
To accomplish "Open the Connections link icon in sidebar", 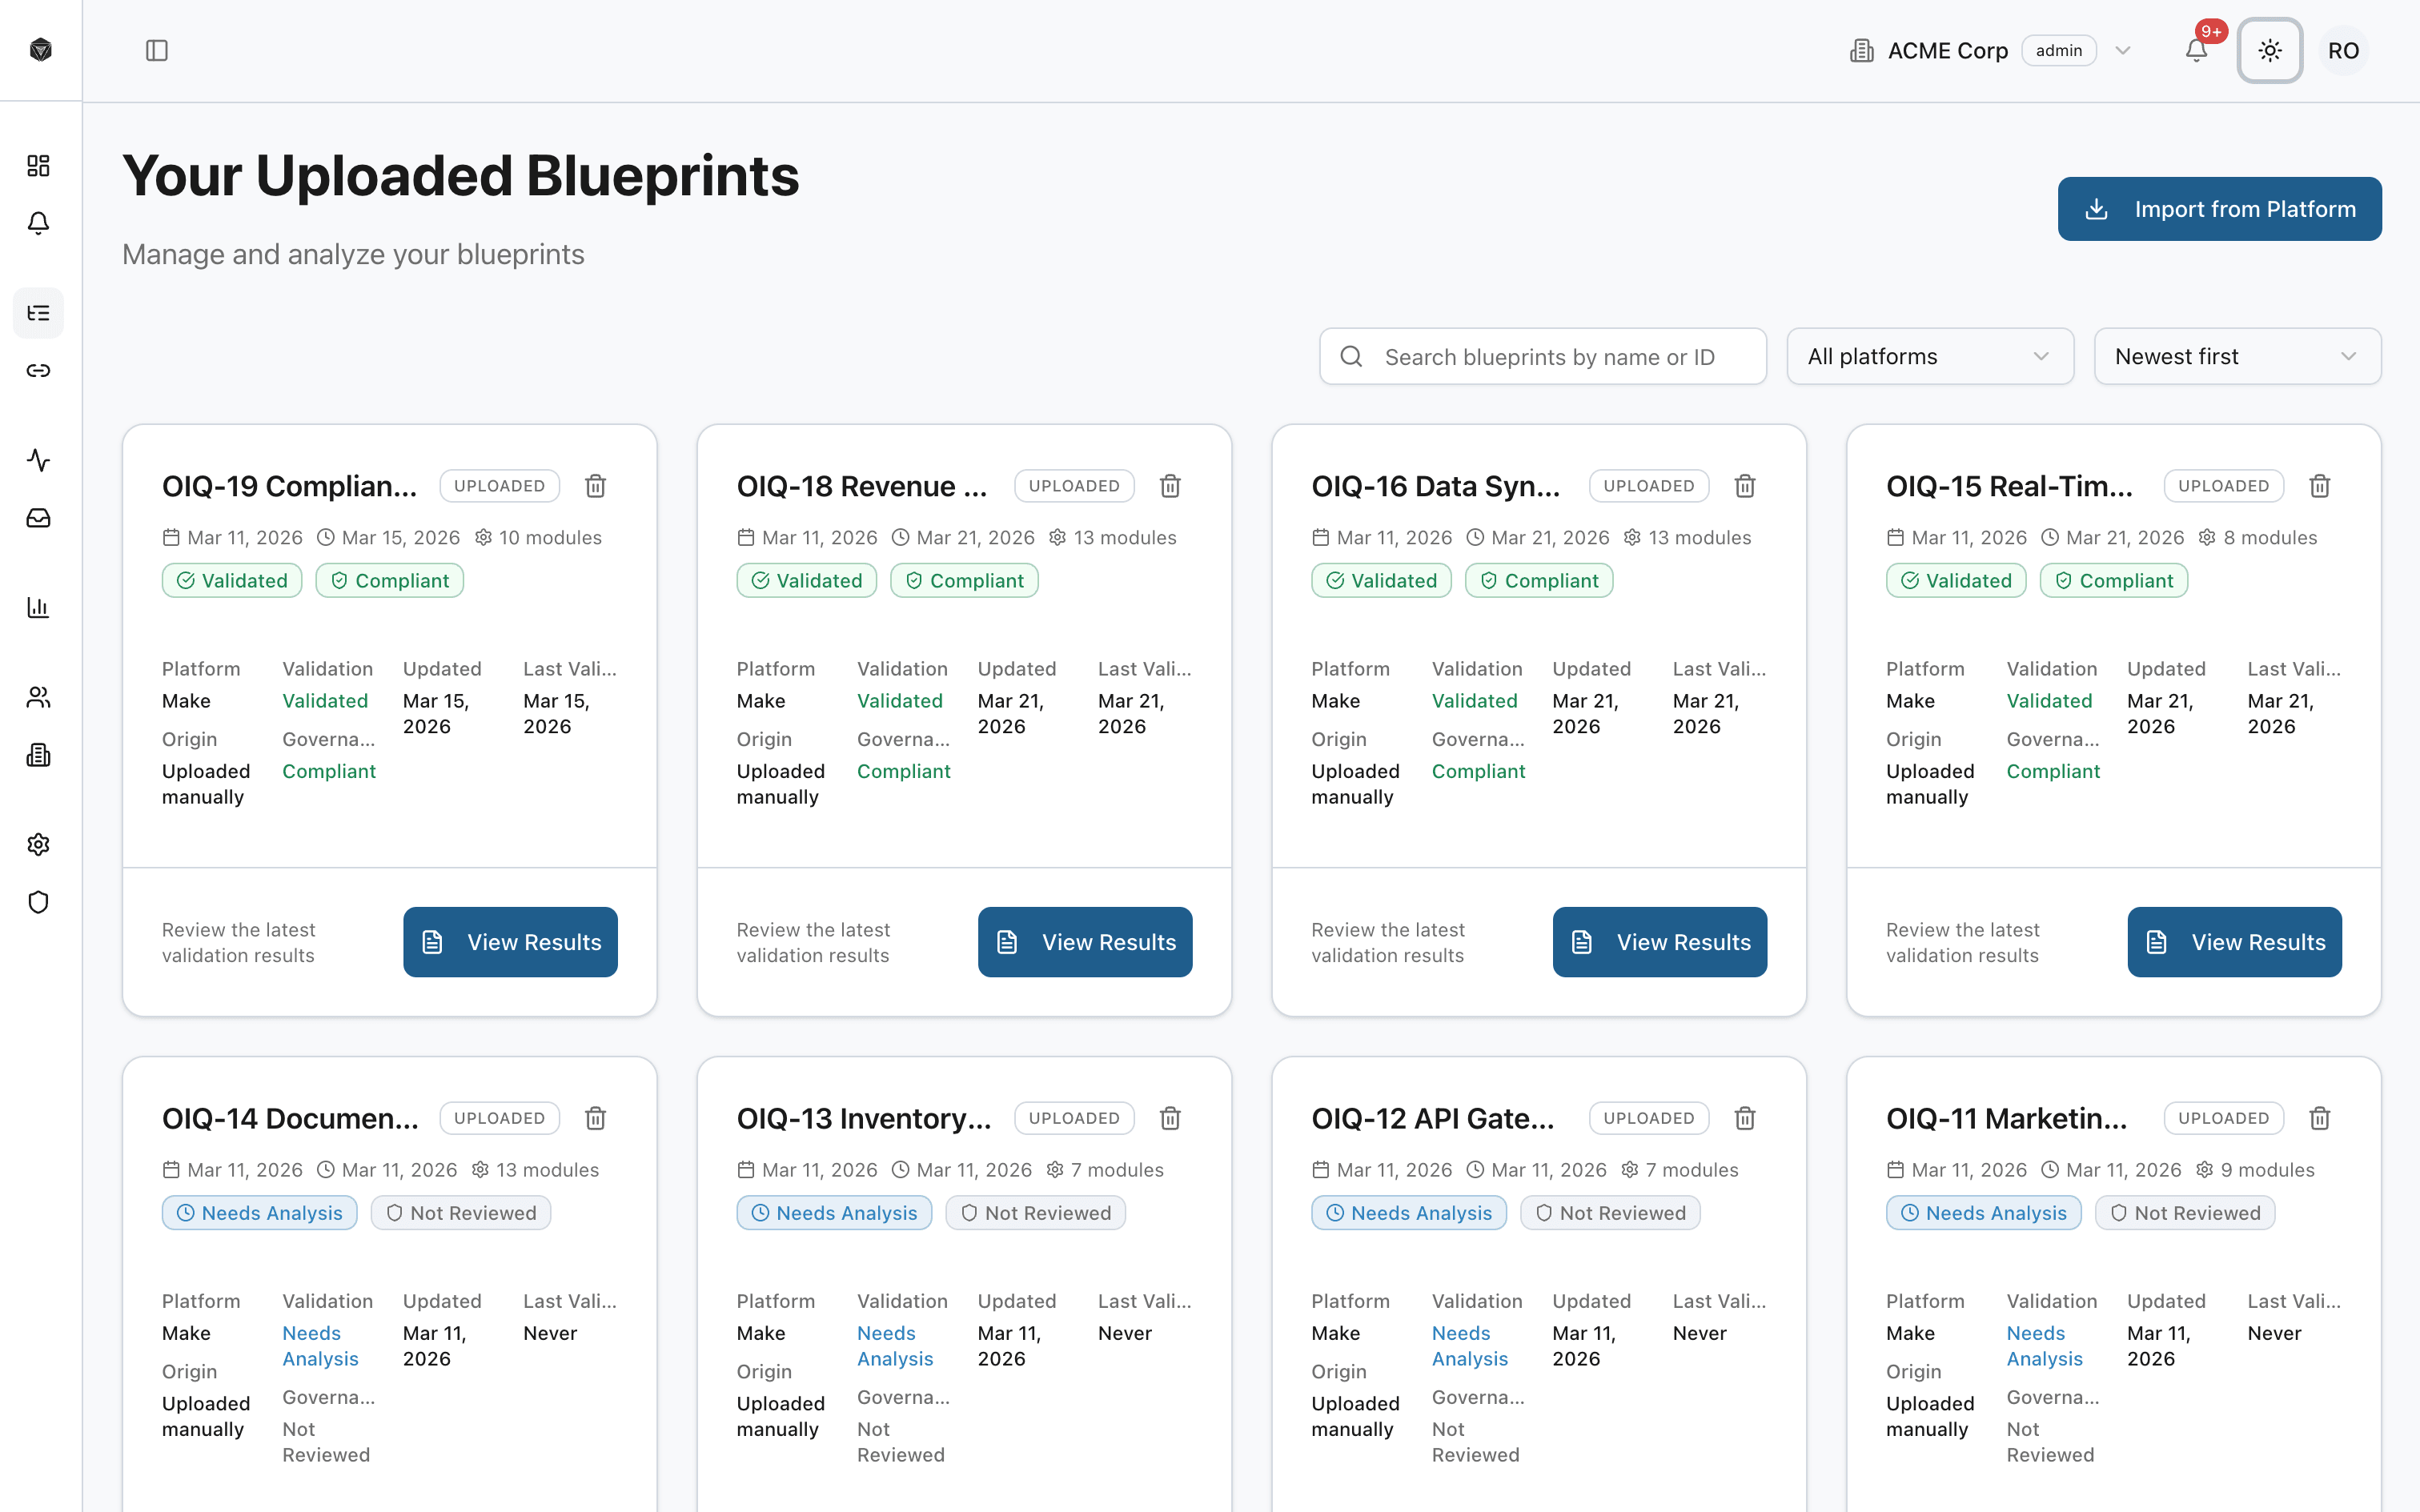I will [38, 370].
